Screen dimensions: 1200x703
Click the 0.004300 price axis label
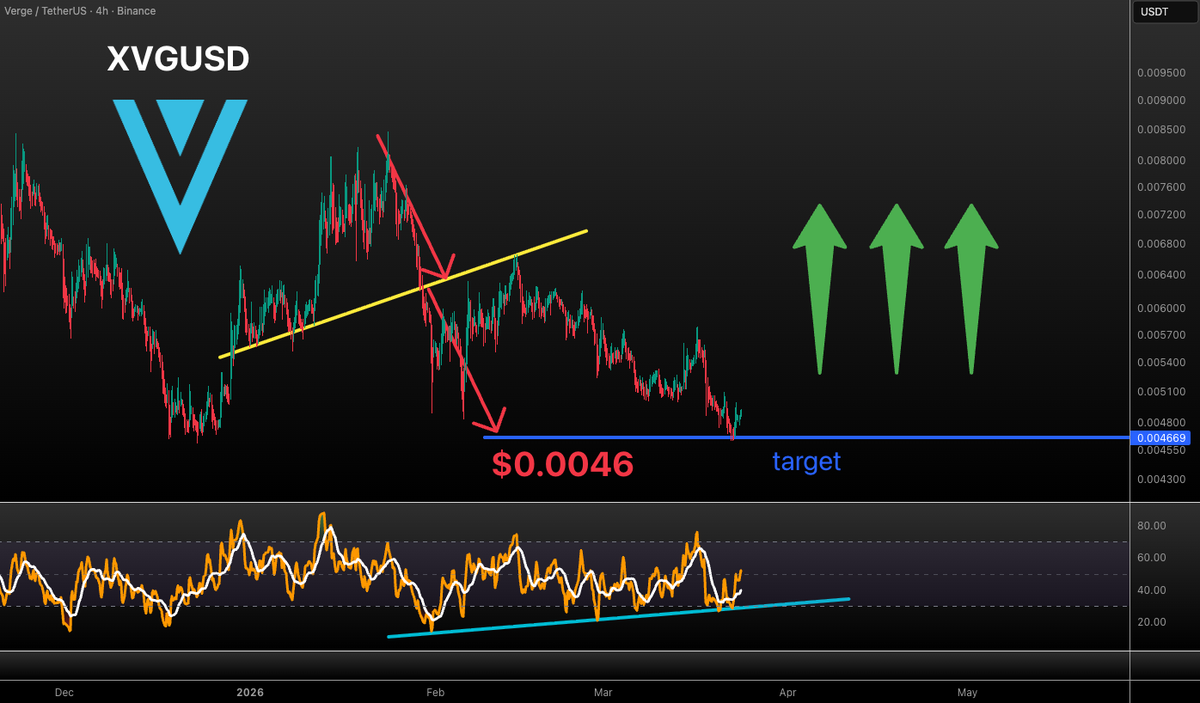click(1162, 481)
